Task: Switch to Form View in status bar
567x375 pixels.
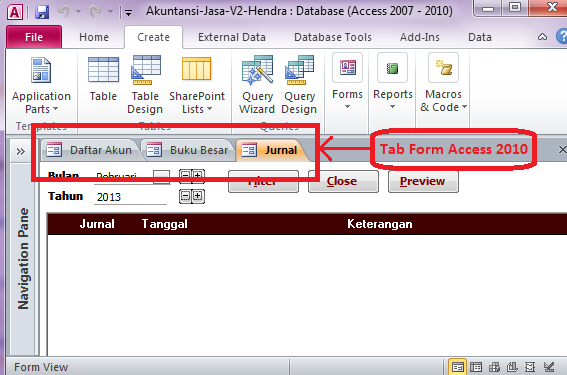Action: [457, 367]
